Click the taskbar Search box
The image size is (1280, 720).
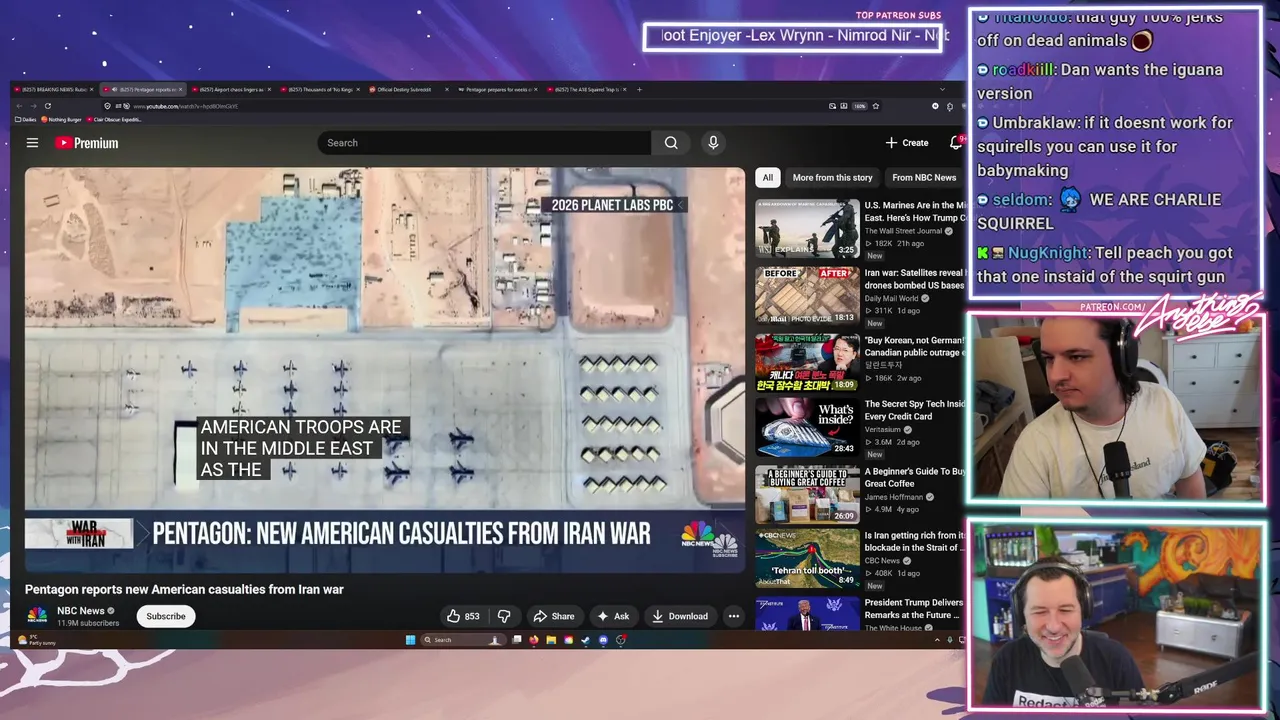point(463,640)
